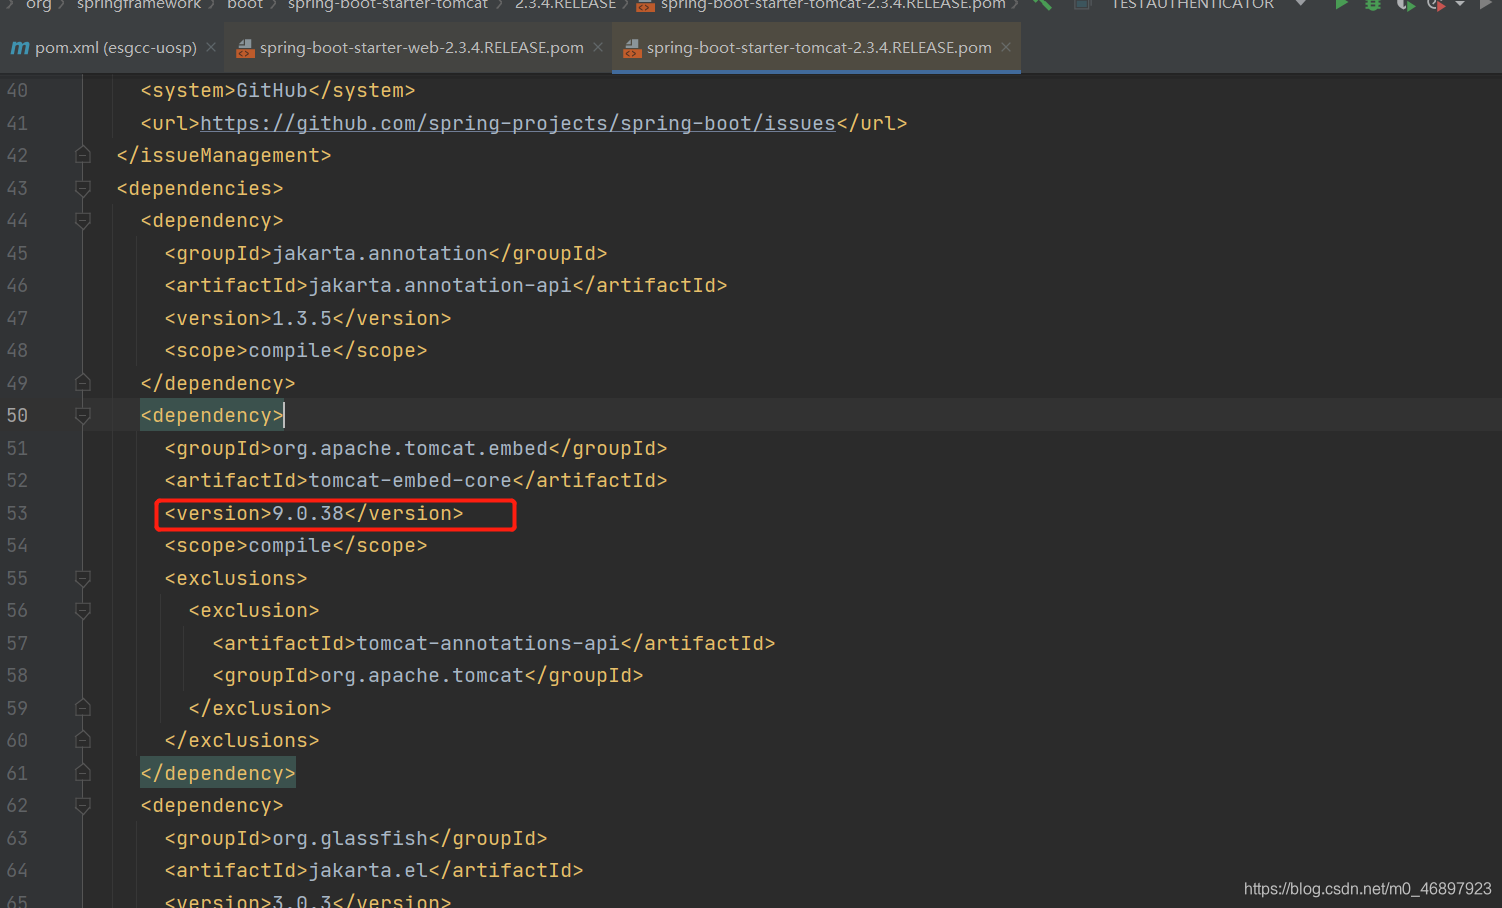Image resolution: width=1502 pixels, height=908 pixels.
Task: Click the version 1.3.5 line
Action: tap(308, 318)
